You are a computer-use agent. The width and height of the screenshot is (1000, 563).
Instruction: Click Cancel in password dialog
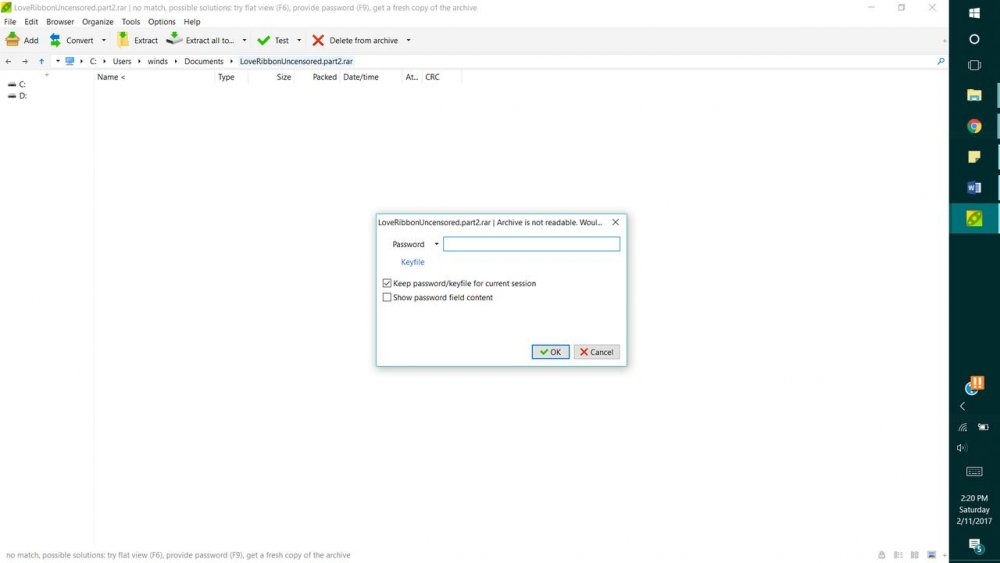pos(597,352)
